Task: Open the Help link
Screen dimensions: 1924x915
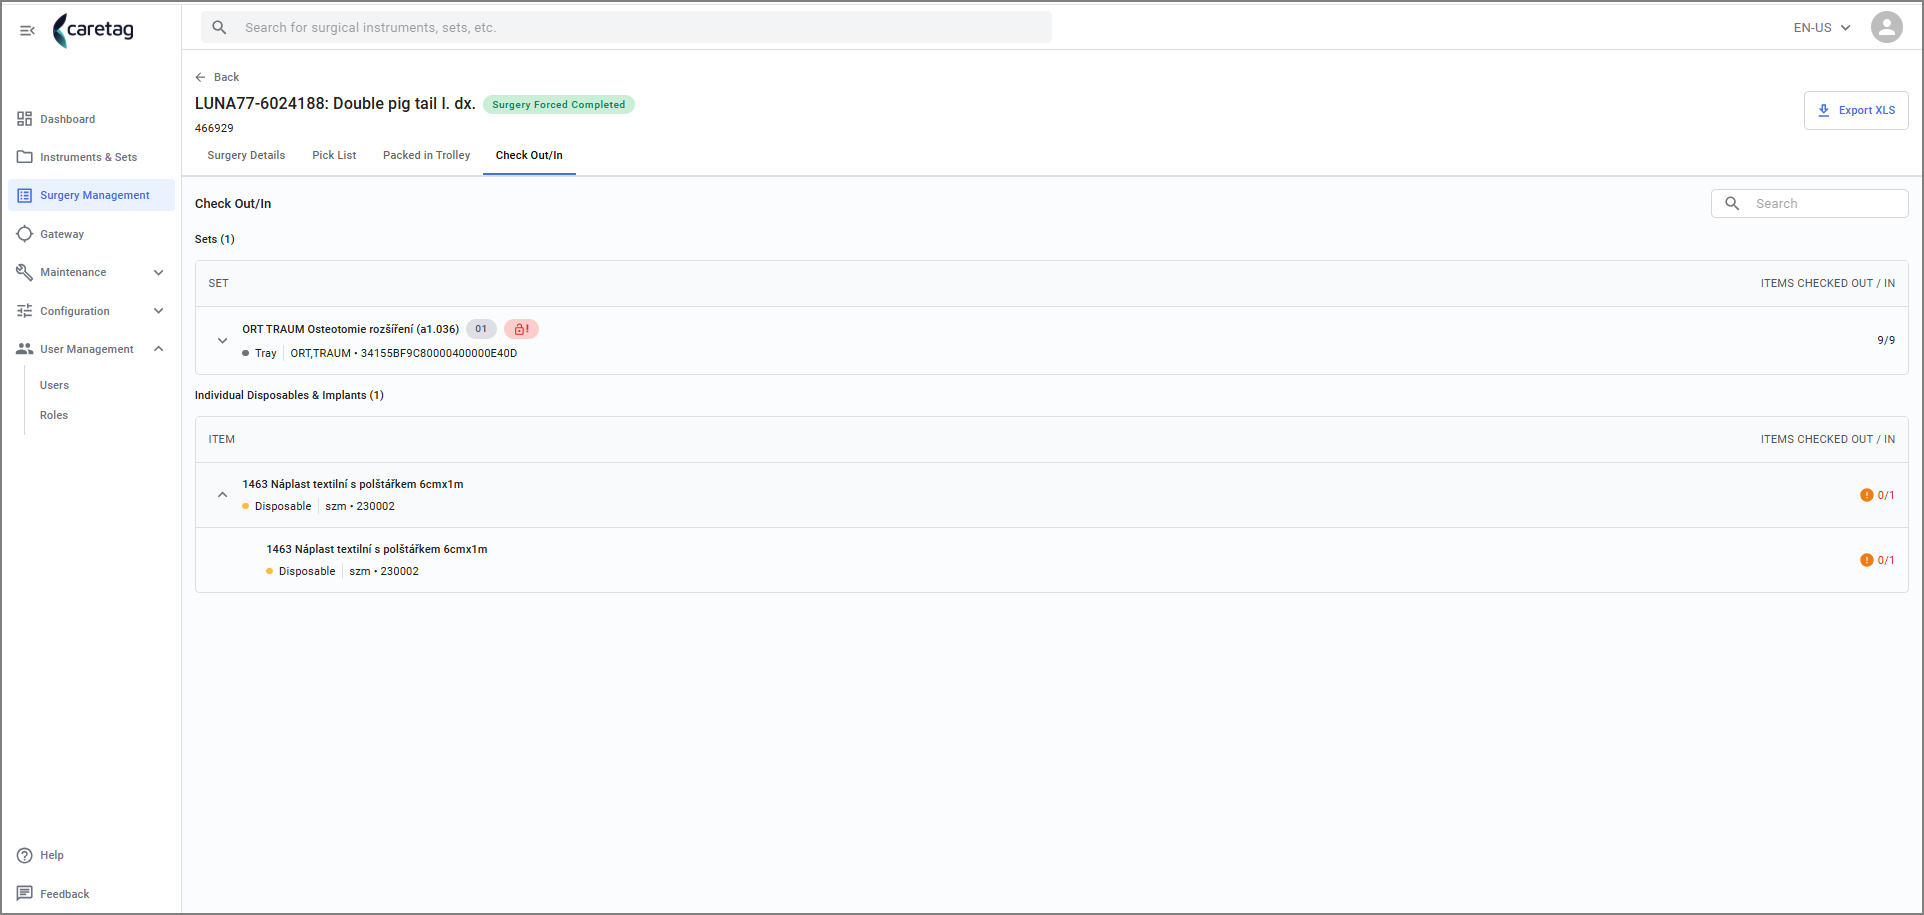Action: point(52,855)
